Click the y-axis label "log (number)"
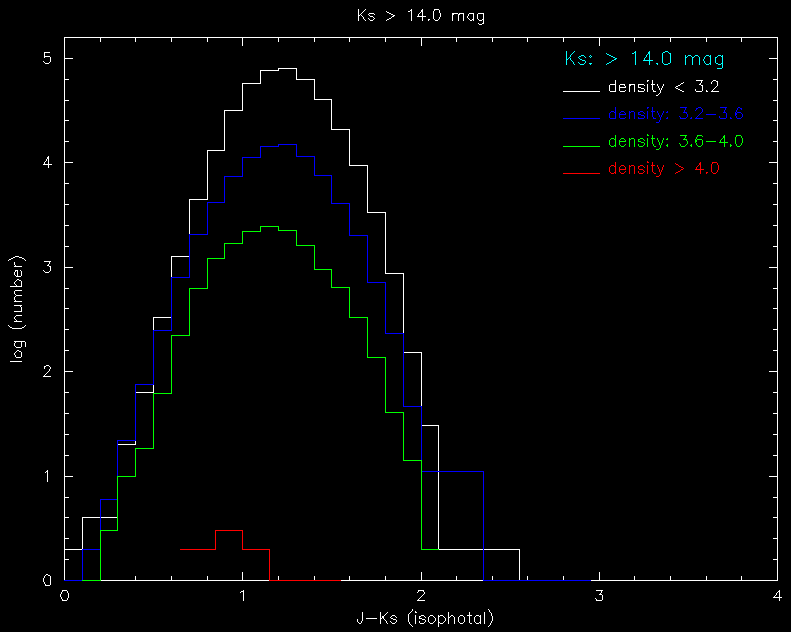Image resolution: width=791 pixels, height=632 pixels. [18, 312]
